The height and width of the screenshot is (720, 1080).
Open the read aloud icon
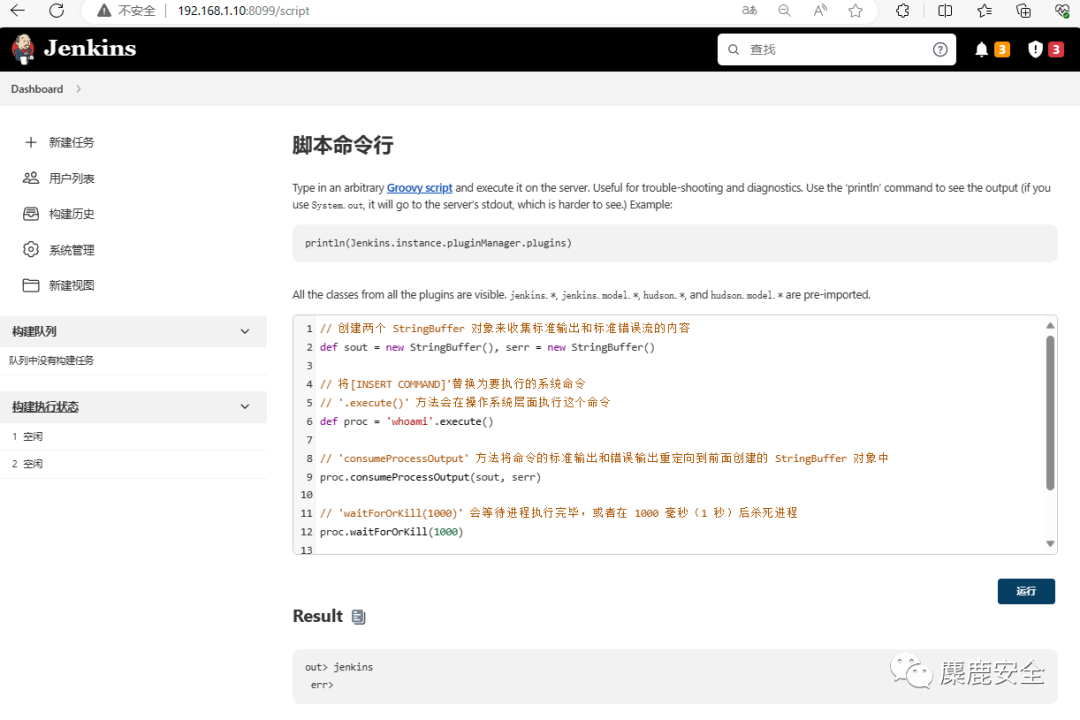pos(820,10)
